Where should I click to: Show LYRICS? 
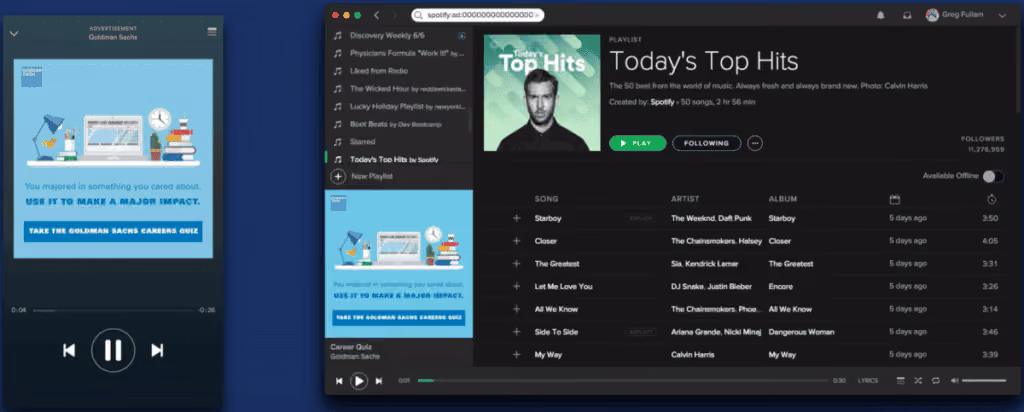click(x=868, y=381)
